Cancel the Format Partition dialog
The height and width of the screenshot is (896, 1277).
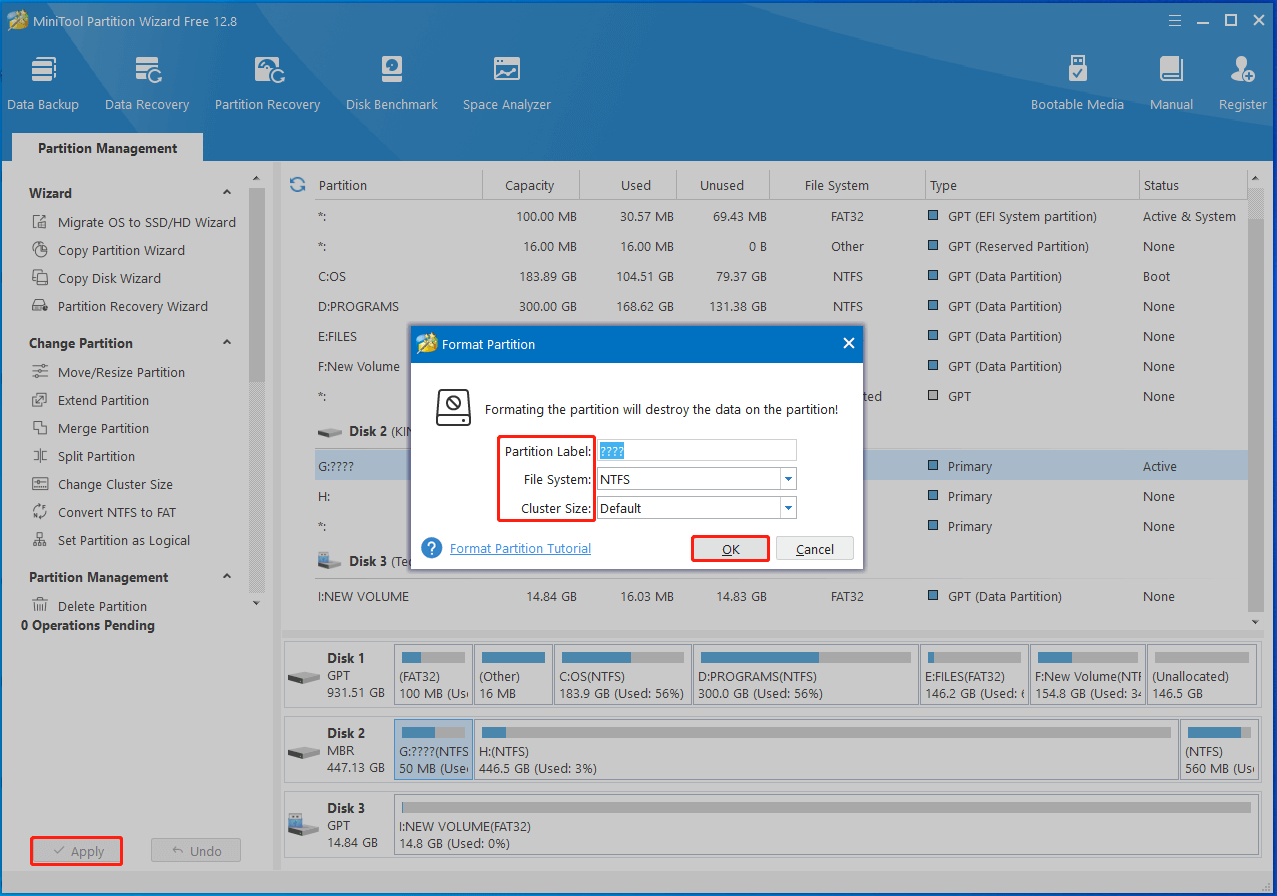(x=815, y=549)
